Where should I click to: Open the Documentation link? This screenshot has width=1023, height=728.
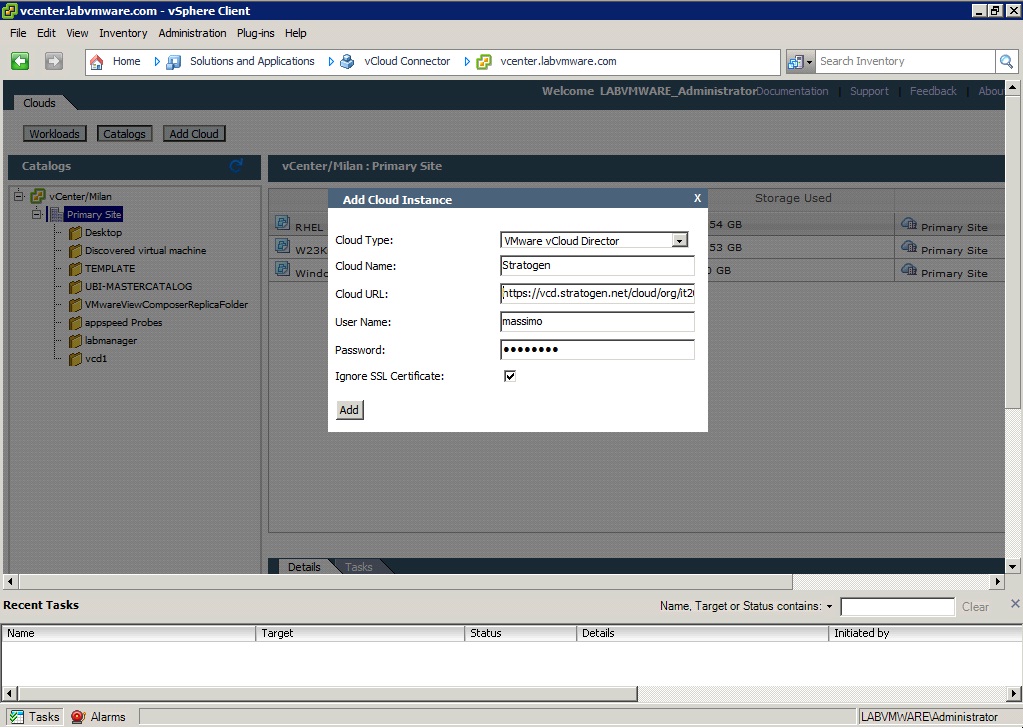coord(793,91)
